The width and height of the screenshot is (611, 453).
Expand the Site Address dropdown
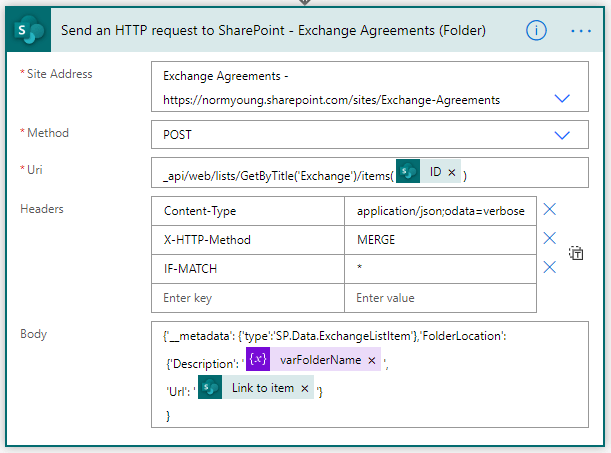click(x=562, y=99)
